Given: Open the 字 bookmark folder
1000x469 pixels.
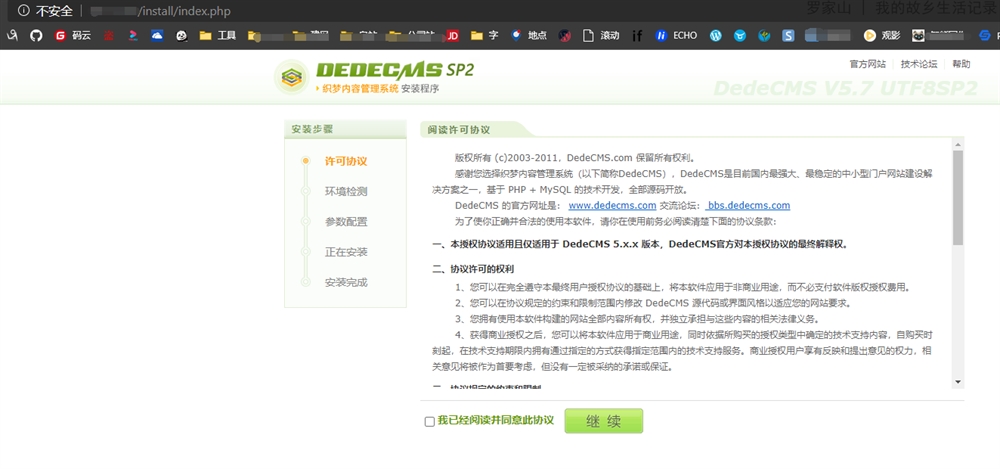Looking at the screenshot, I should (485, 36).
